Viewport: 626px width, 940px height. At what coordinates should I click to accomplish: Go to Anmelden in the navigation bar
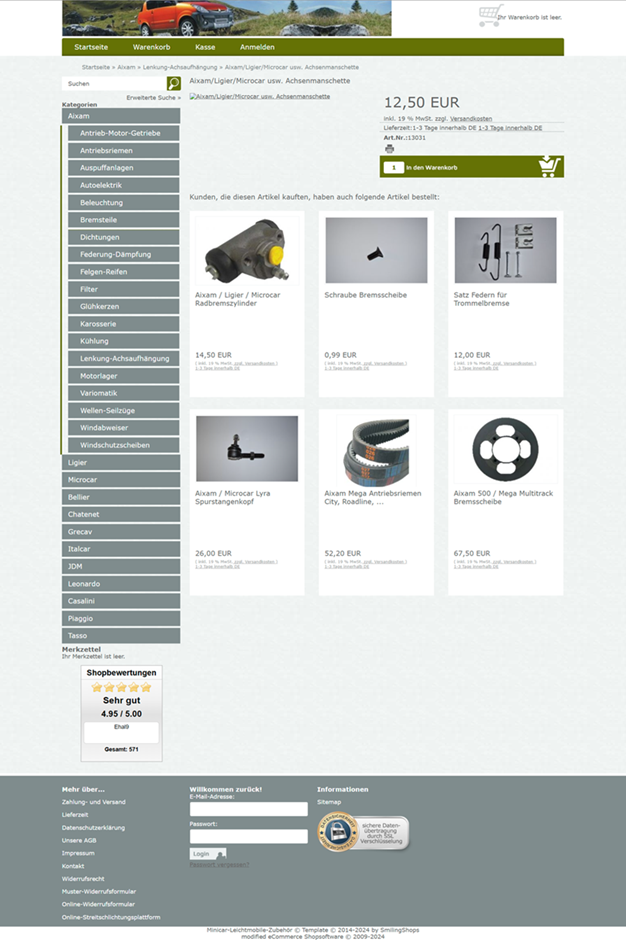(257, 47)
